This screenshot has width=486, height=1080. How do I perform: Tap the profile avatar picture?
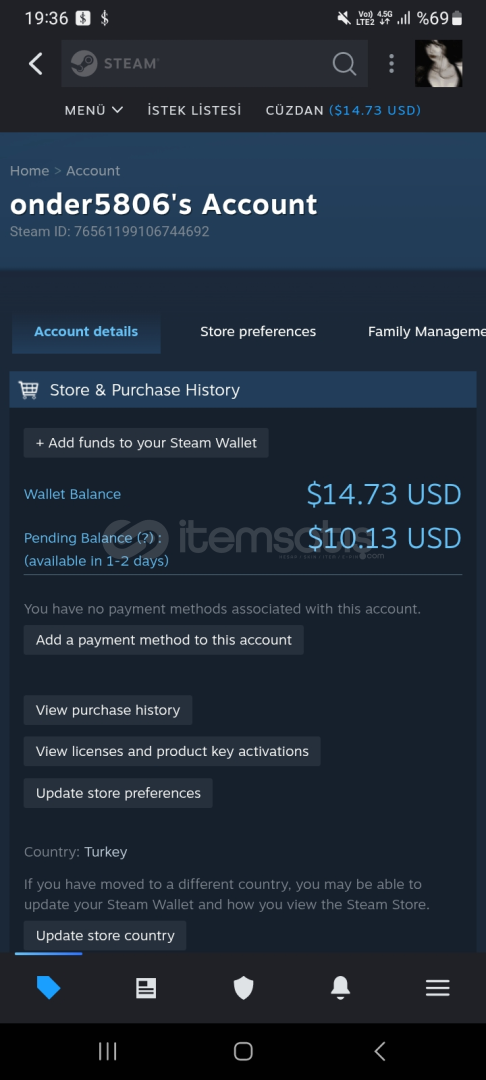pos(439,63)
